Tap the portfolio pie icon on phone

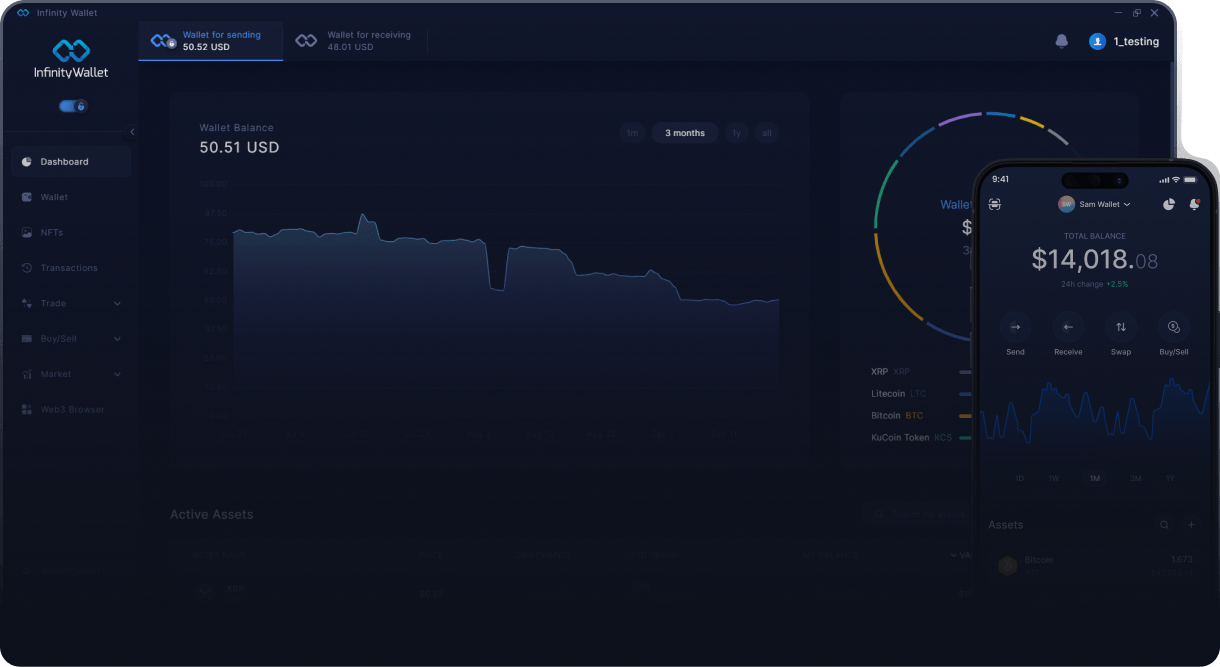click(x=1169, y=204)
